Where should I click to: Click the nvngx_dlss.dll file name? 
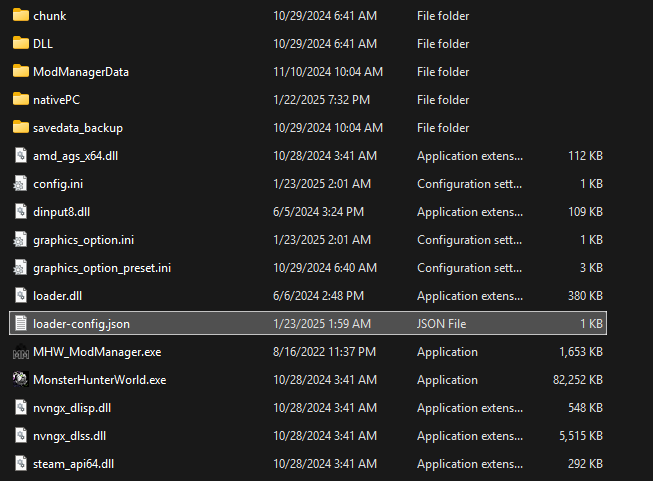click(69, 436)
